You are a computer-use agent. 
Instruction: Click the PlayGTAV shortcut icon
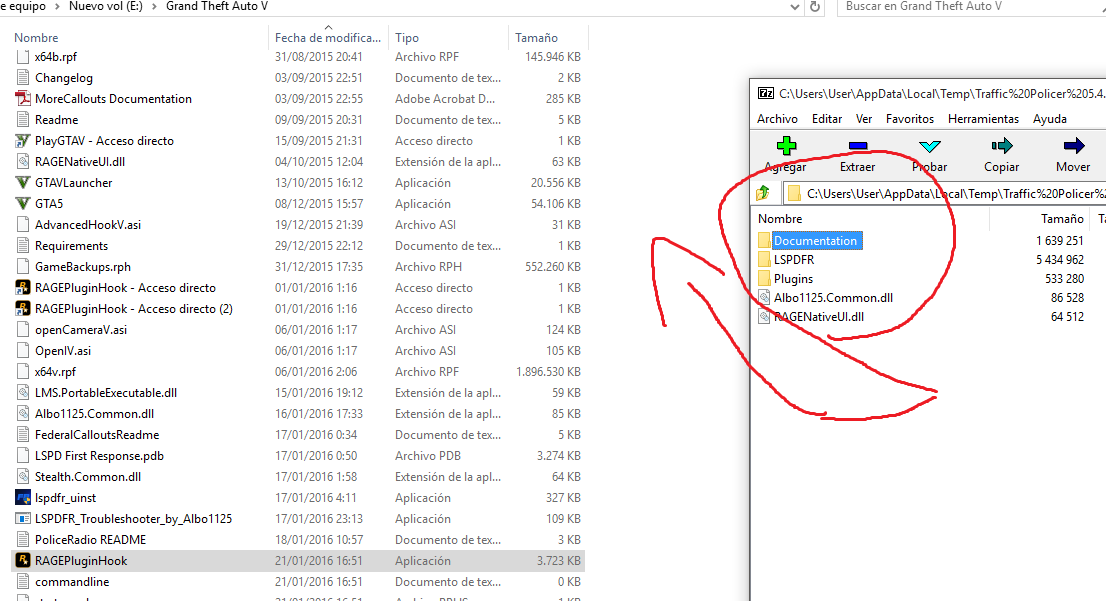coord(23,141)
